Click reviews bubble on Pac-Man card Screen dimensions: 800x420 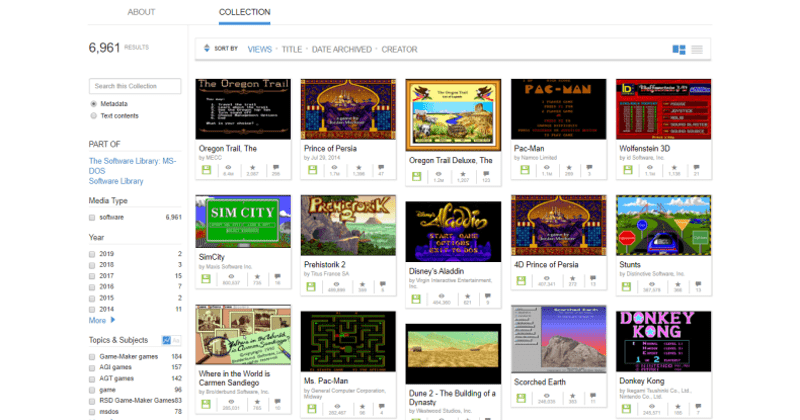(589, 167)
